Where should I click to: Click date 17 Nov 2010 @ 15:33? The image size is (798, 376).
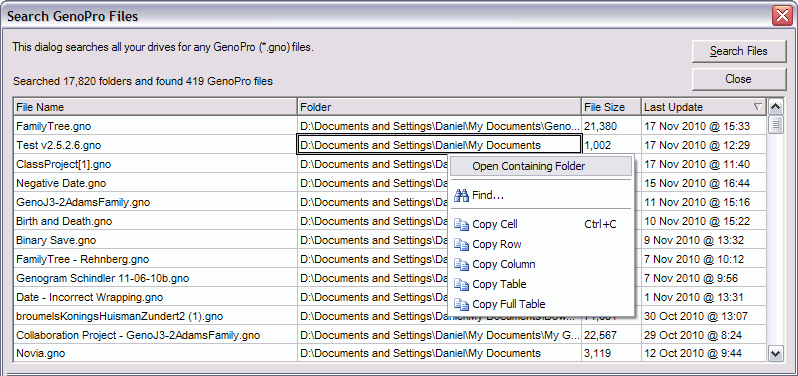pos(697,126)
